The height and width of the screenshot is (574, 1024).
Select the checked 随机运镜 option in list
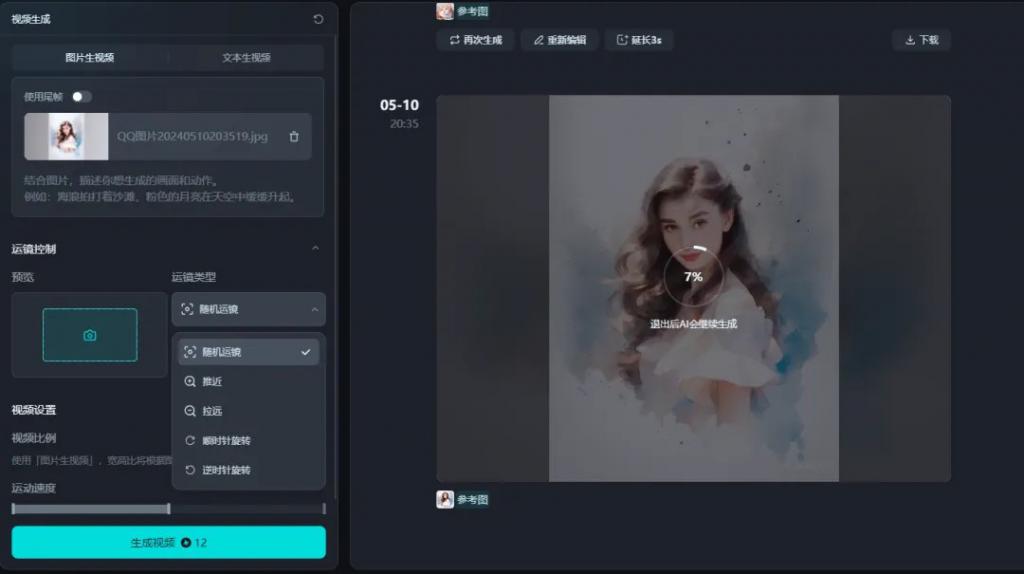coord(248,352)
